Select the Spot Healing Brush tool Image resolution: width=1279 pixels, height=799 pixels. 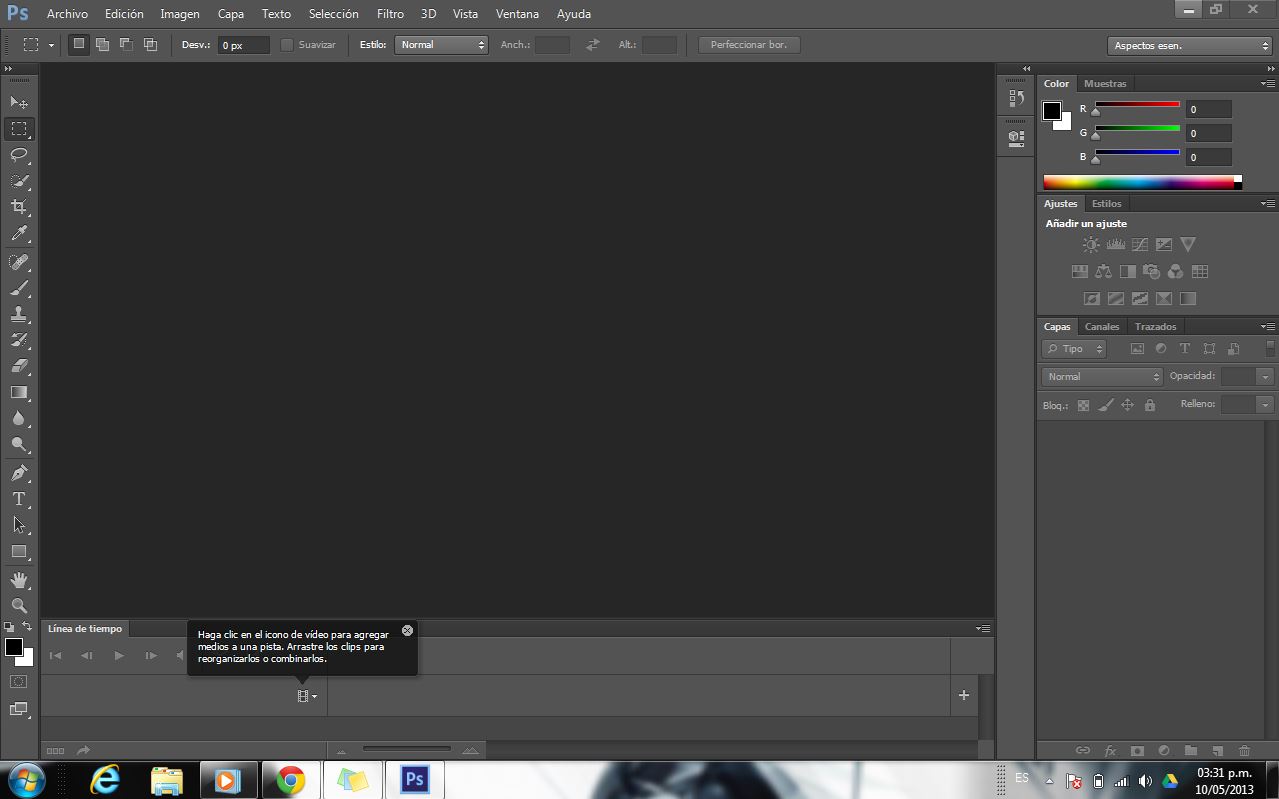[x=19, y=262]
